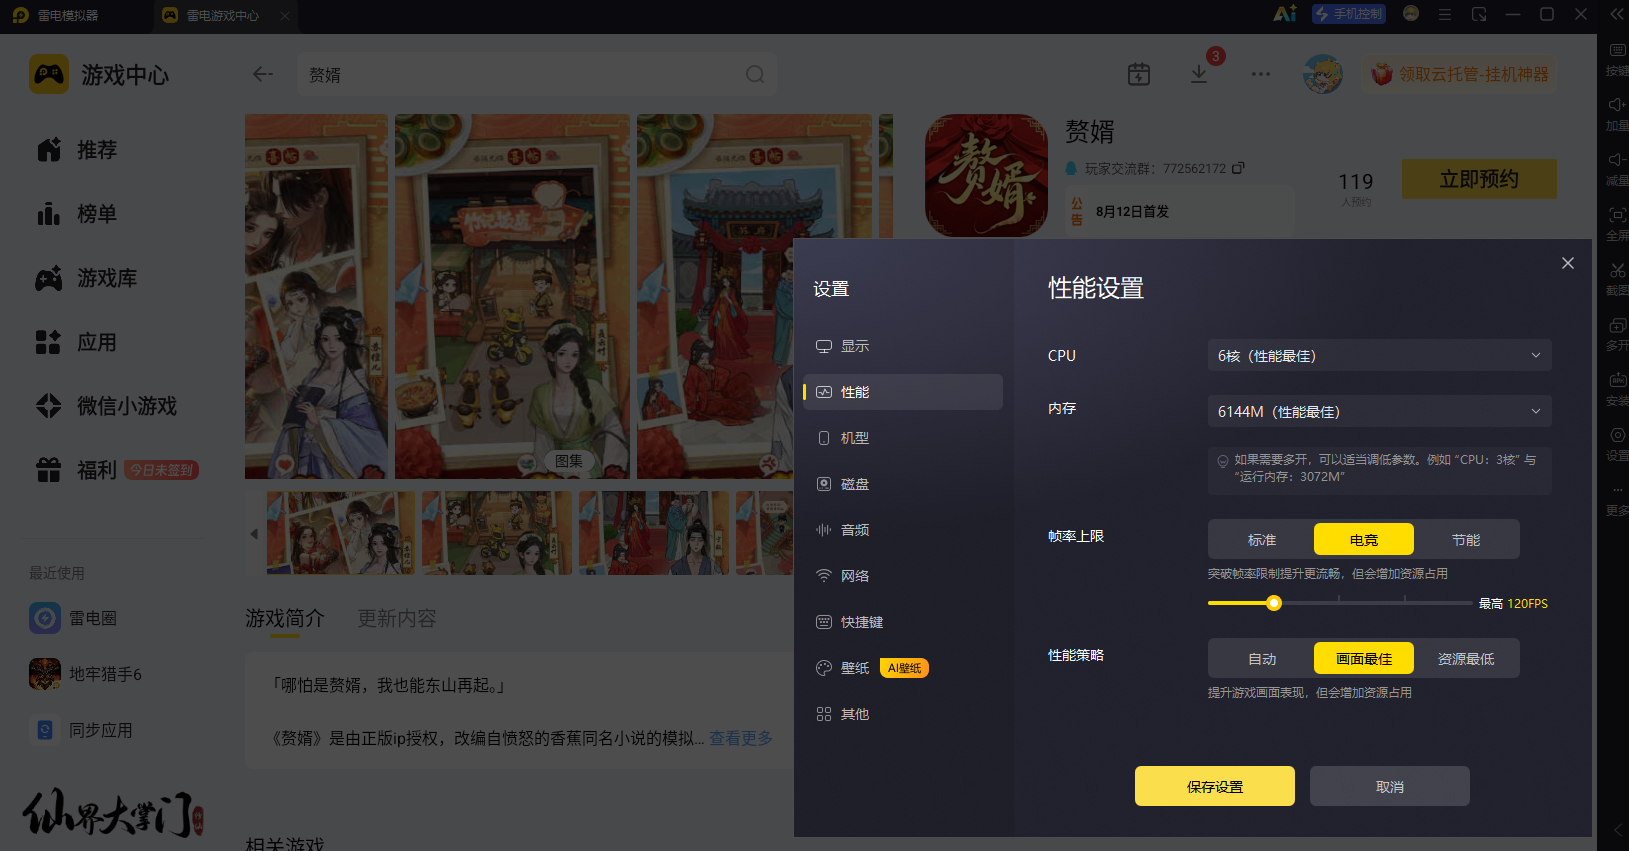Open the calendar reservation icon
The image size is (1629, 851).
[x=1139, y=74]
